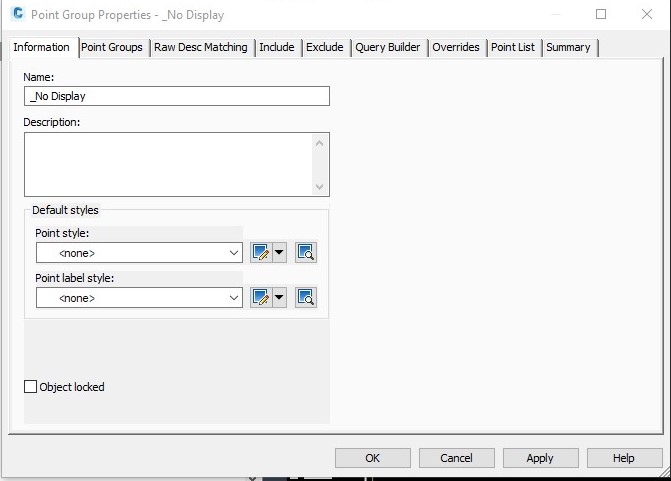Image resolution: width=671 pixels, height=481 pixels.
Task: Click Description scrollbar up arrow
Action: tap(319, 143)
